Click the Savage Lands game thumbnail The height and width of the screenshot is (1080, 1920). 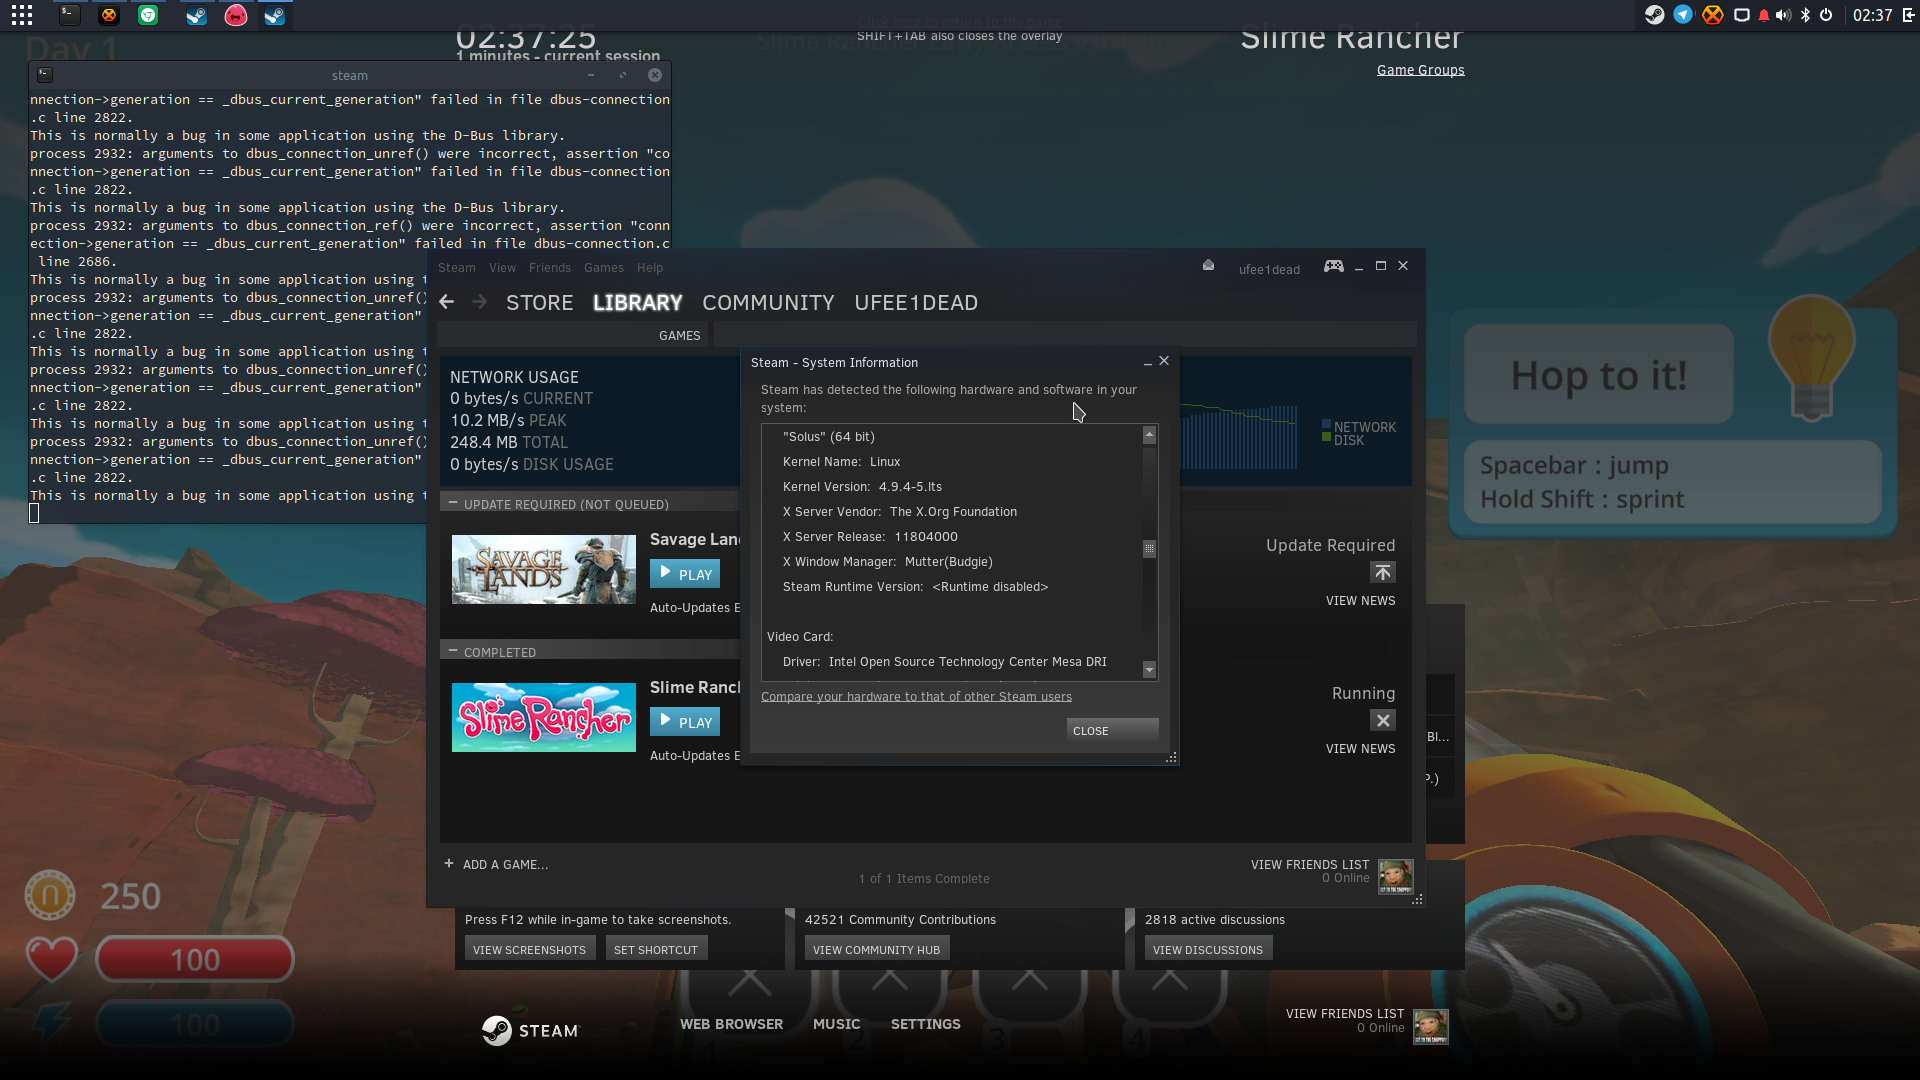tap(544, 570)
